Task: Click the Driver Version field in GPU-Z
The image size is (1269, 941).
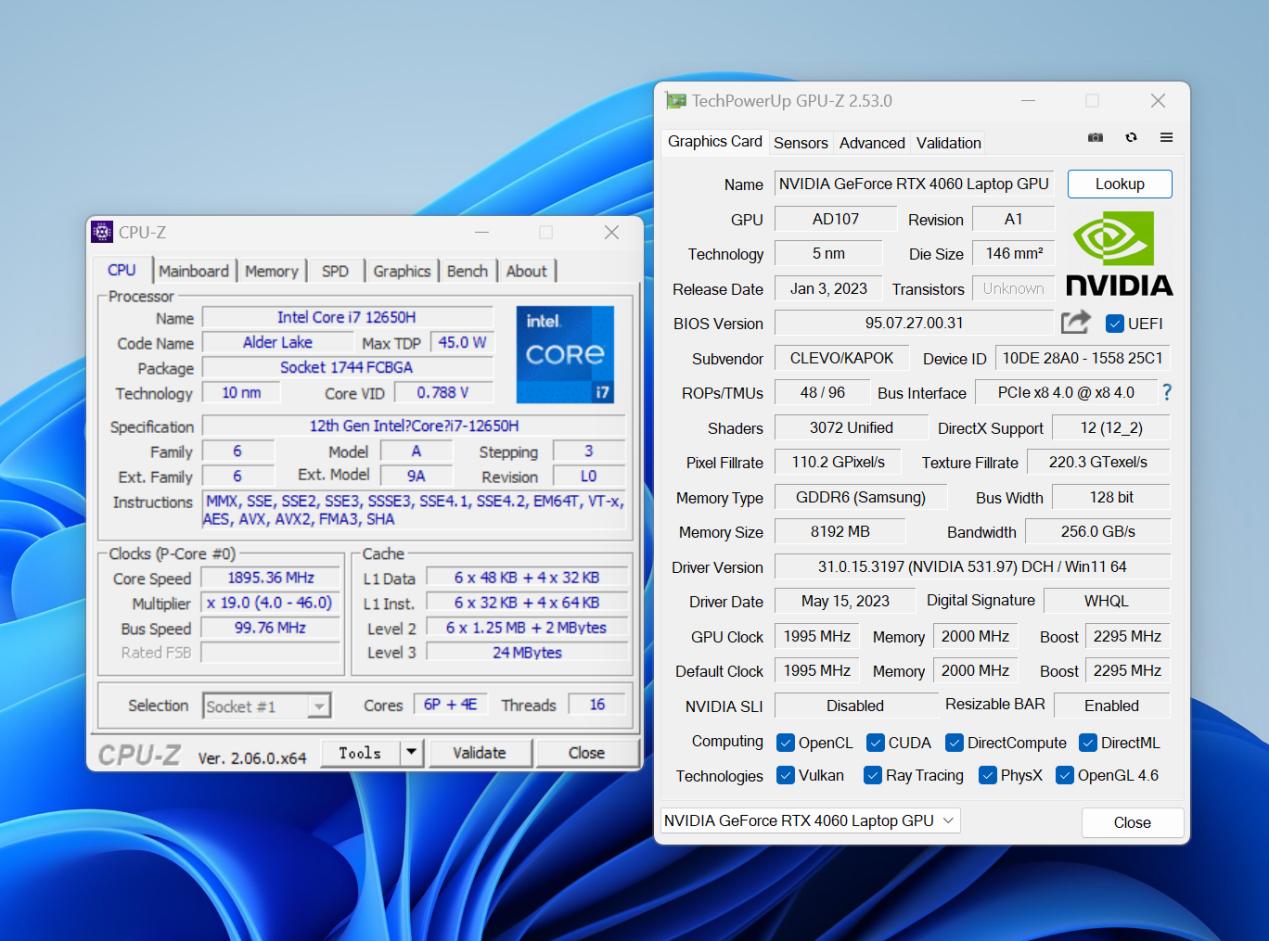Action: [972, 567]
